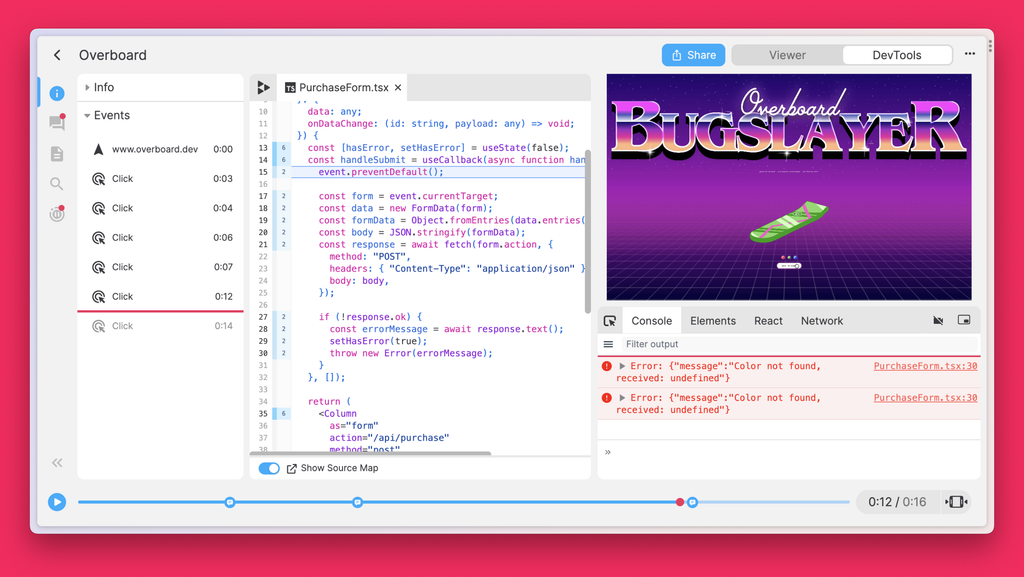Click the red marker on the timeline
The height and width of the screenshot is (577, 1024).
click(x=681, y=503)
